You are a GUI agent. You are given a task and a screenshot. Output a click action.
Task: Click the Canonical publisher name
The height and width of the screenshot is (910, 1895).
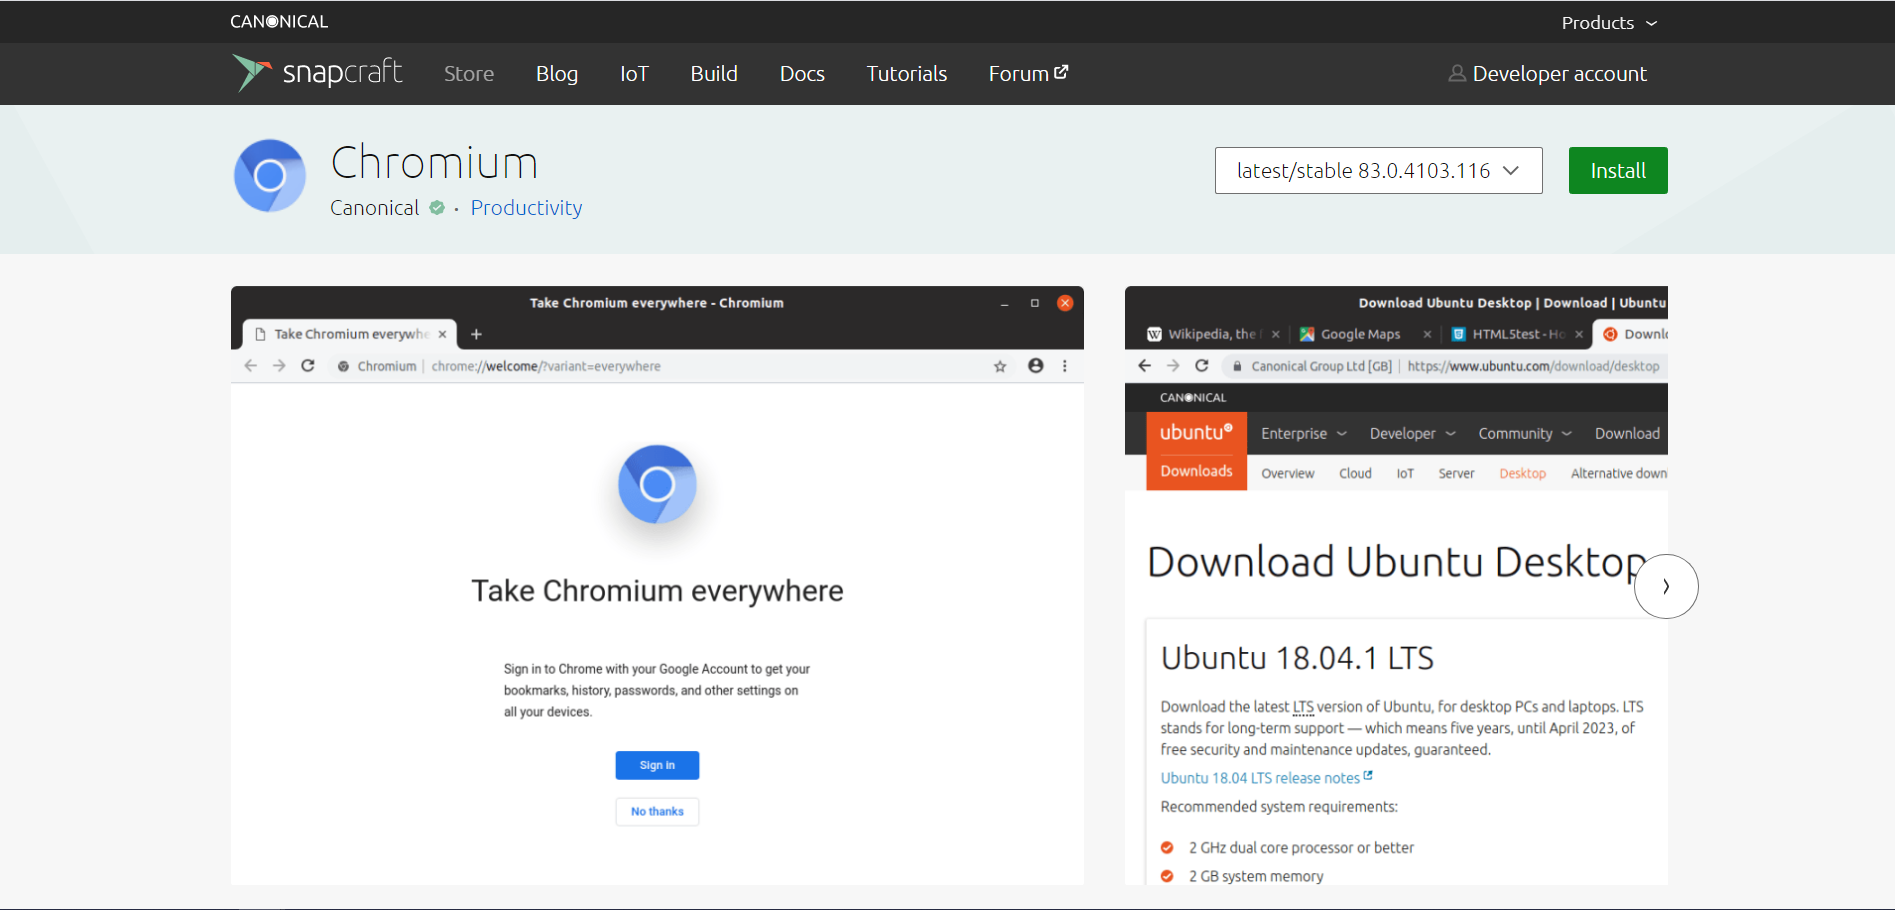(375, 208)
